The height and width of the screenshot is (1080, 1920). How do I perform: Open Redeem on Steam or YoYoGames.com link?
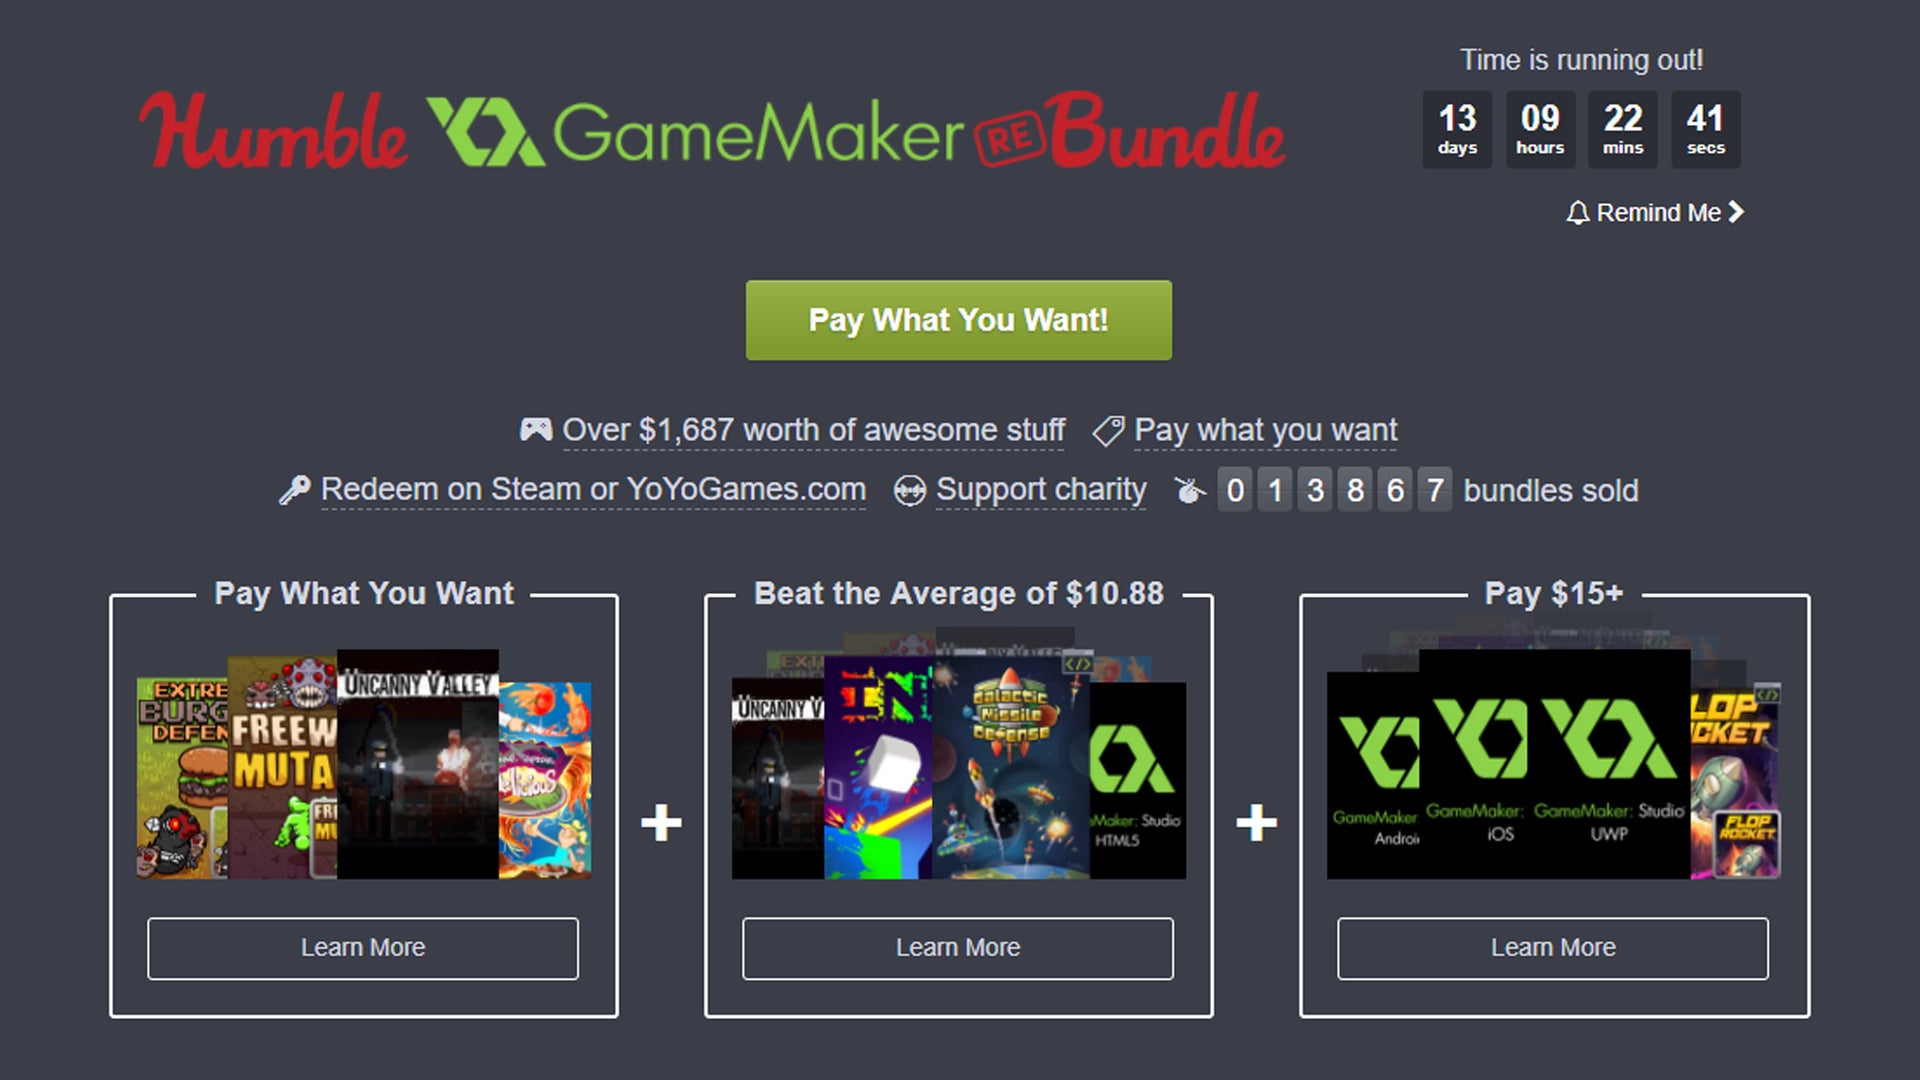[593, 489]
